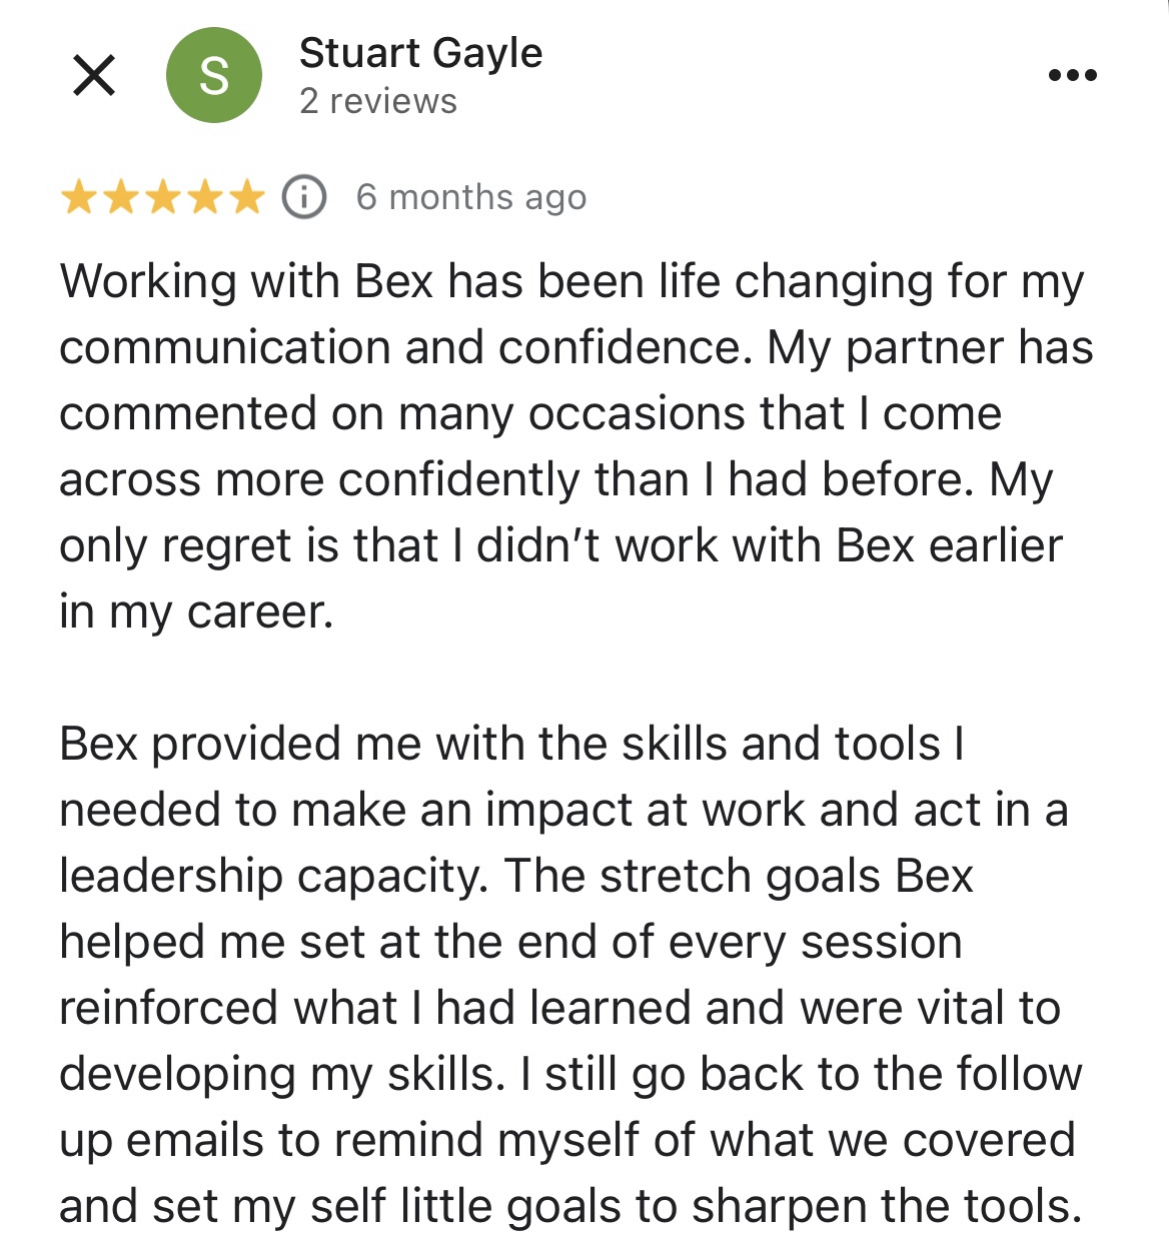Click the "2 reviews" count text

[378, 101]
